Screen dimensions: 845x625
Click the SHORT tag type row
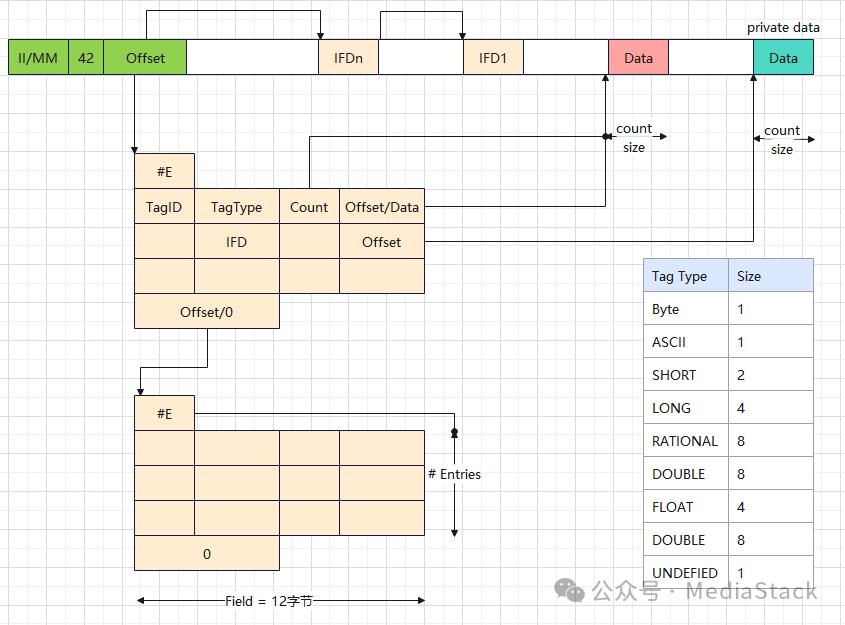(x=728, y=374)
